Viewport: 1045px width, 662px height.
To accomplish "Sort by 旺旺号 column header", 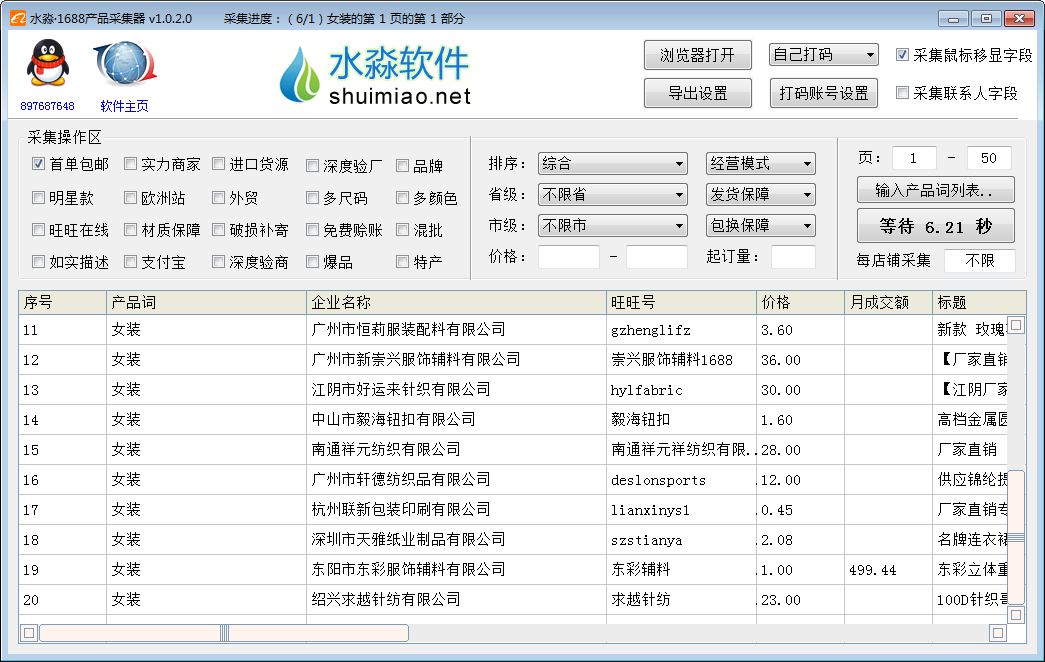I will click(681, 303).
